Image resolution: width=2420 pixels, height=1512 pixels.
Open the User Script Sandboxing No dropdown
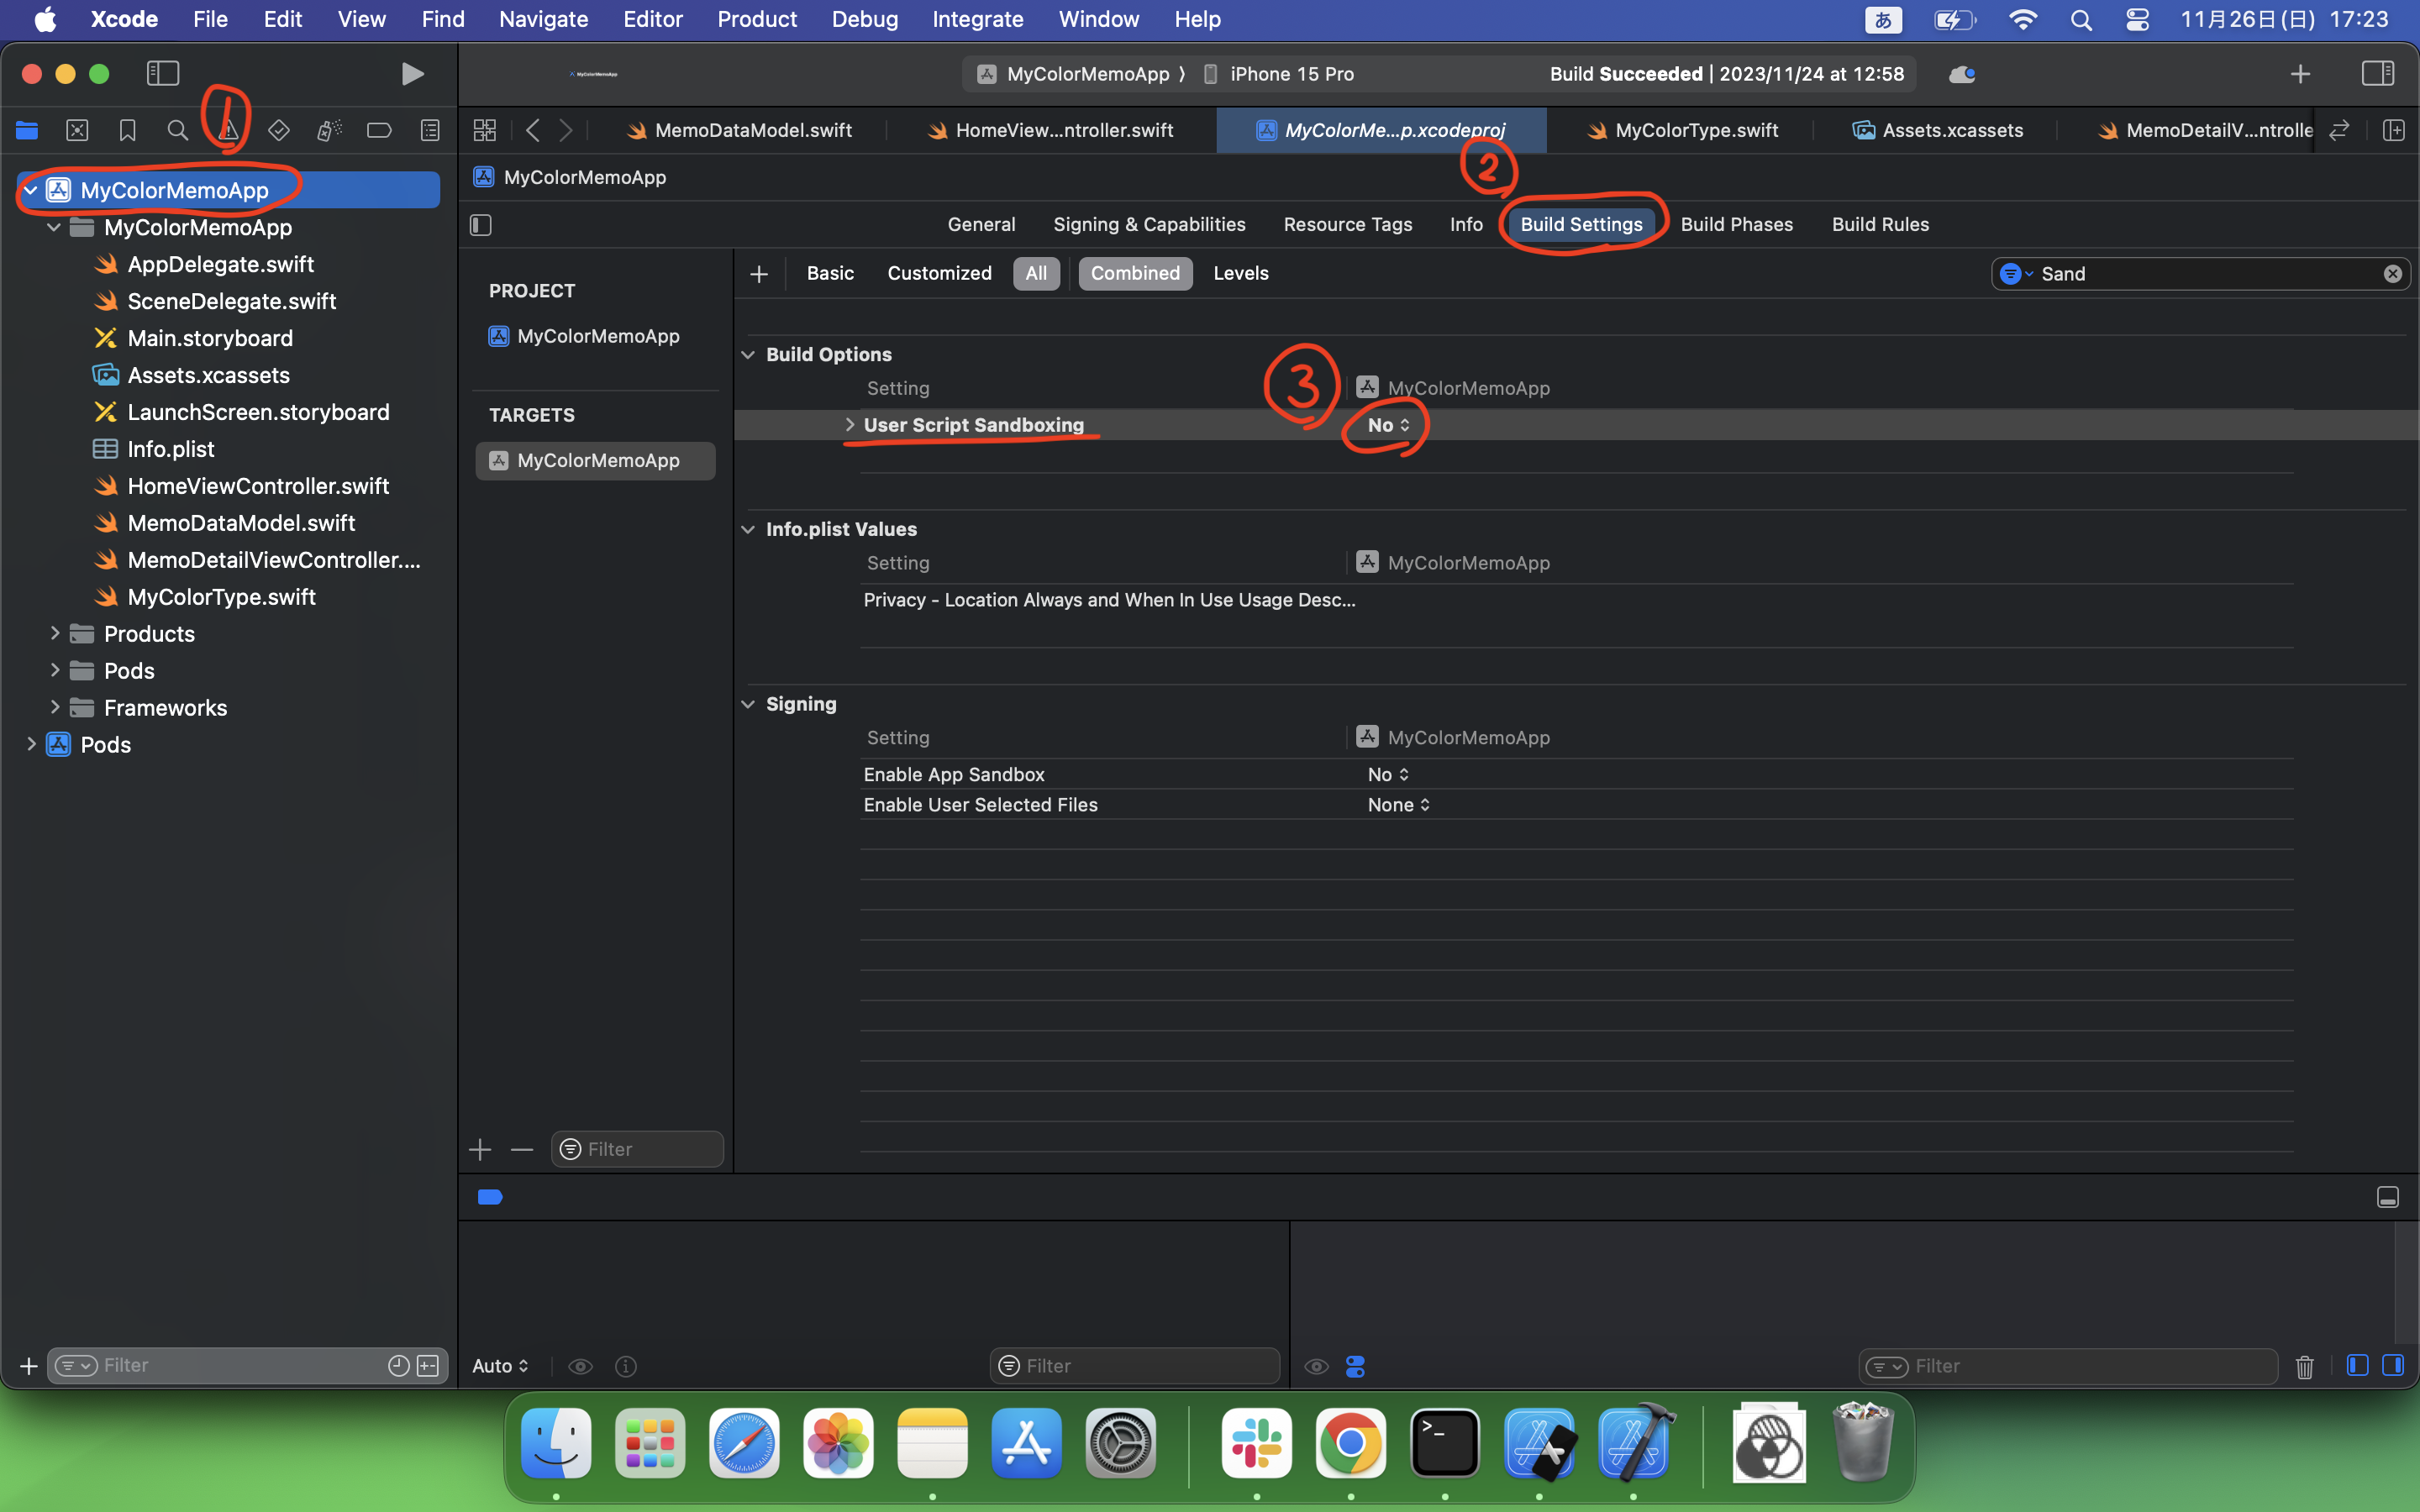pyautogui.click(x=1388, y=425)
